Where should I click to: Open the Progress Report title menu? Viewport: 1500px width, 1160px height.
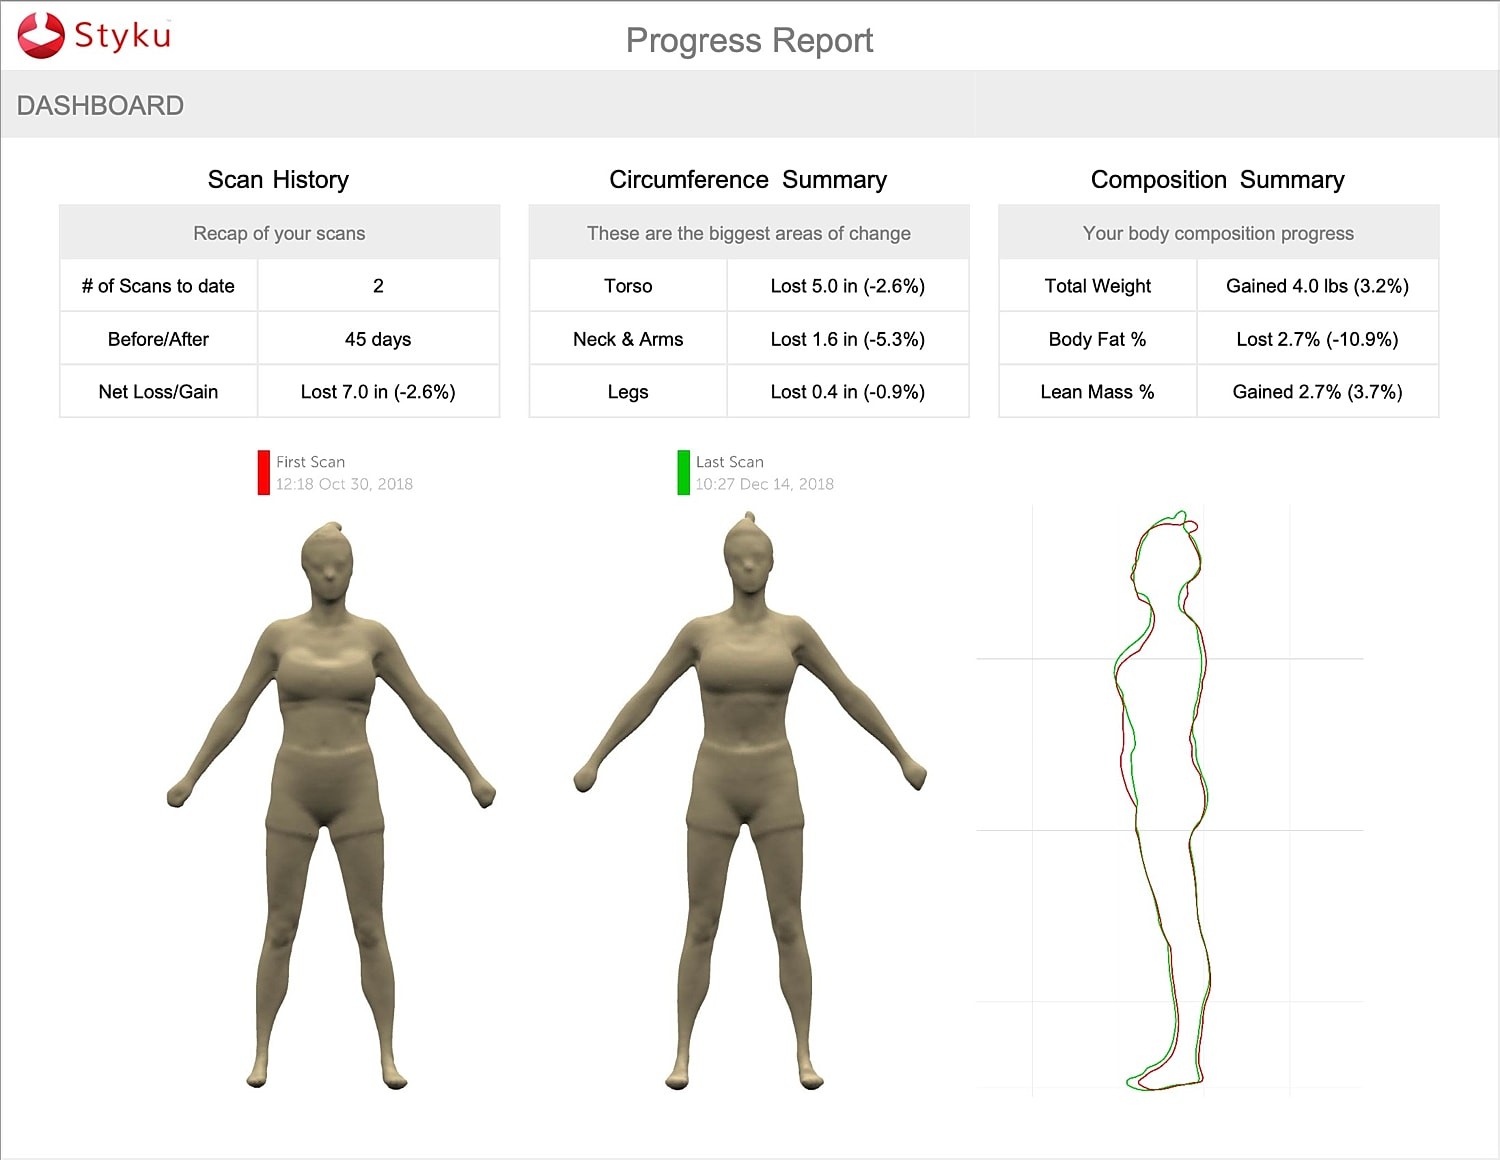click(749, 41)
